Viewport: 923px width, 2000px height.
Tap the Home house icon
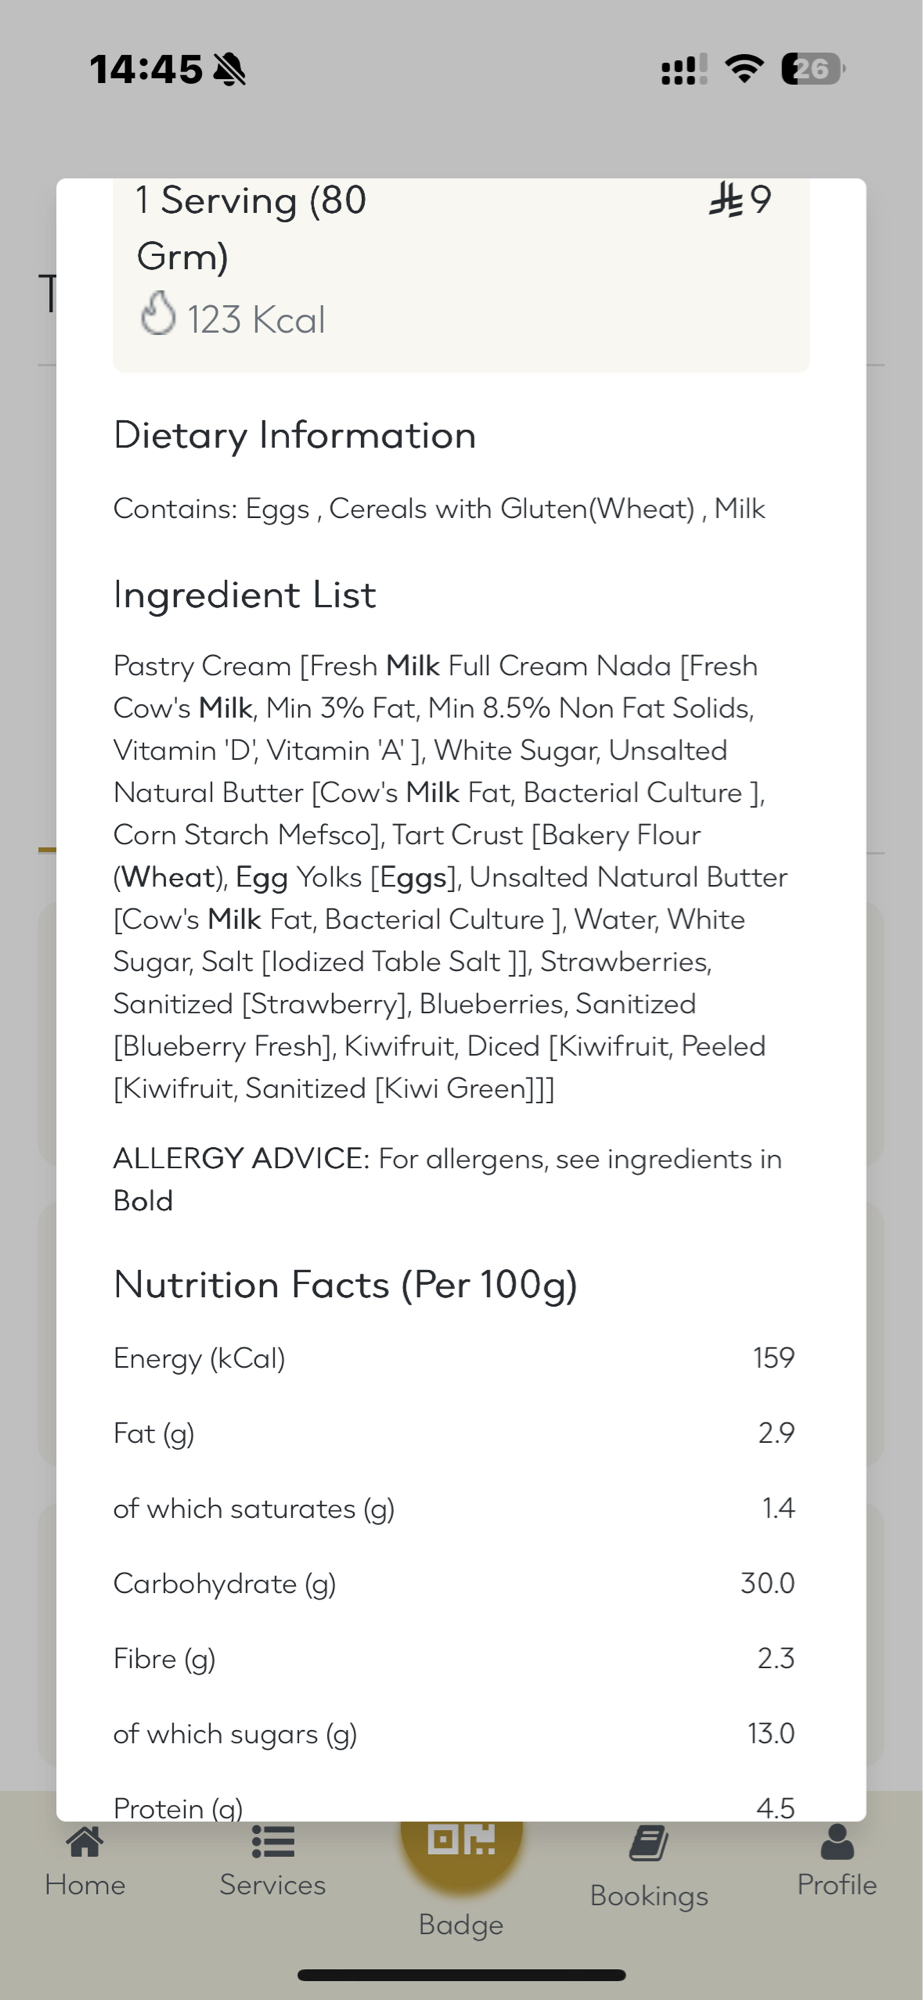(85, 1842)
